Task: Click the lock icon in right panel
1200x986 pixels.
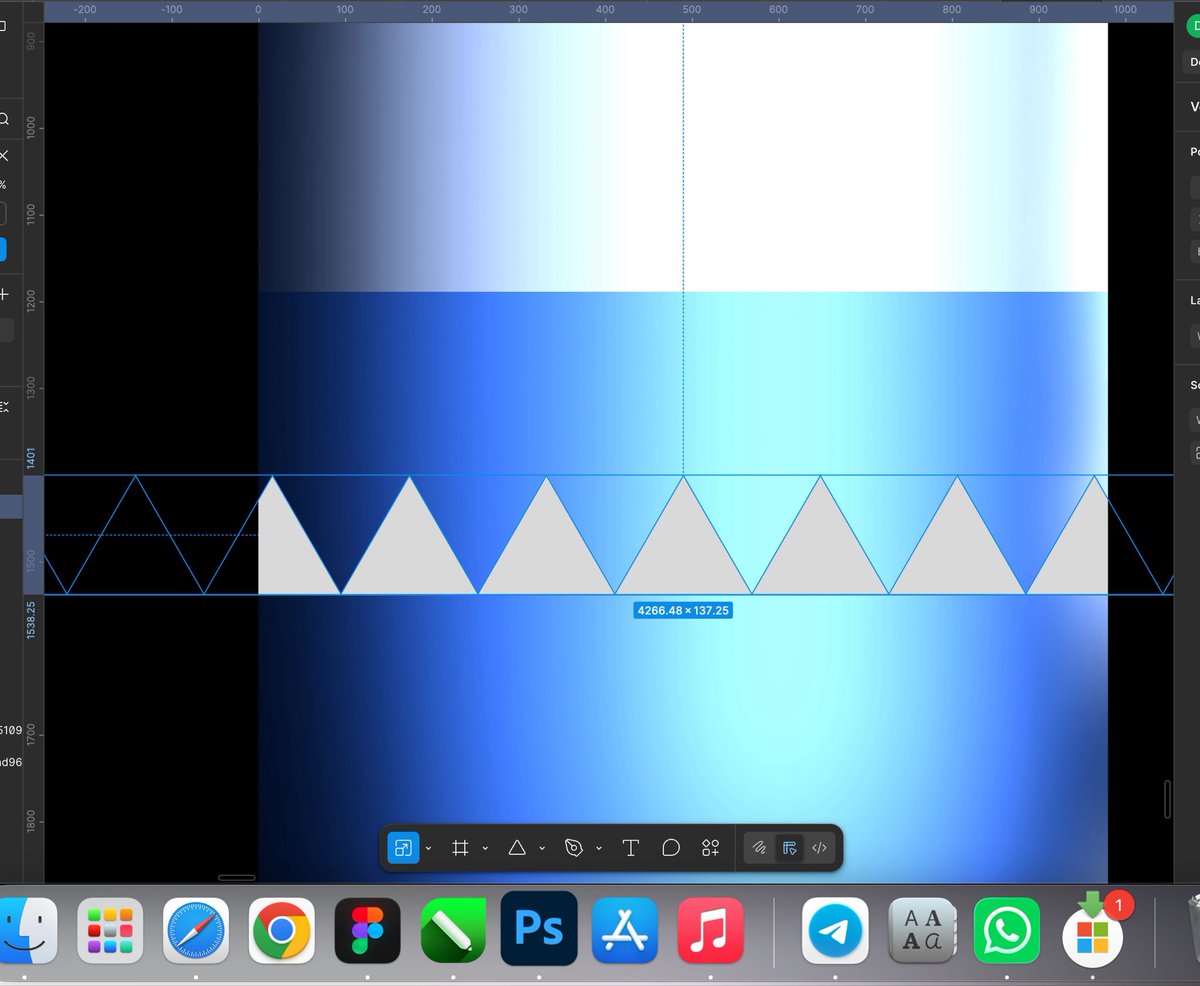Action: point(1197,453)
